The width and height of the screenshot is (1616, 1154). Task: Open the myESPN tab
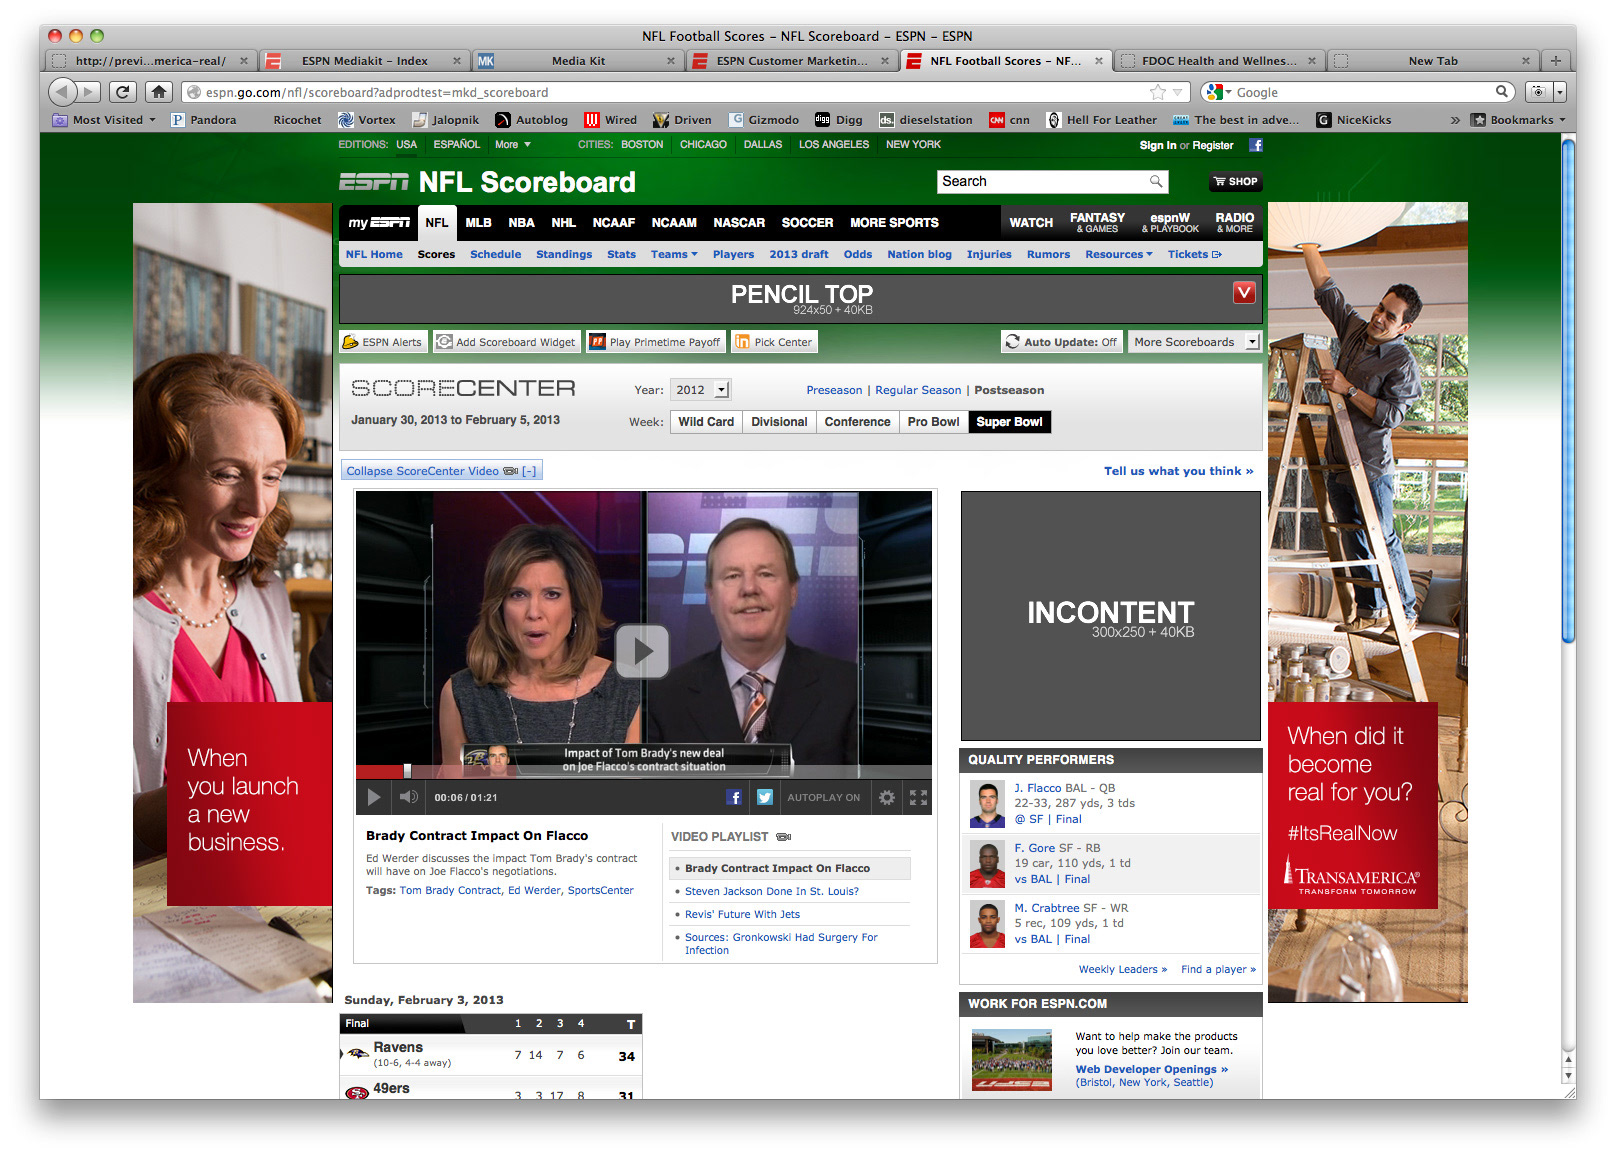coord(379,223)
